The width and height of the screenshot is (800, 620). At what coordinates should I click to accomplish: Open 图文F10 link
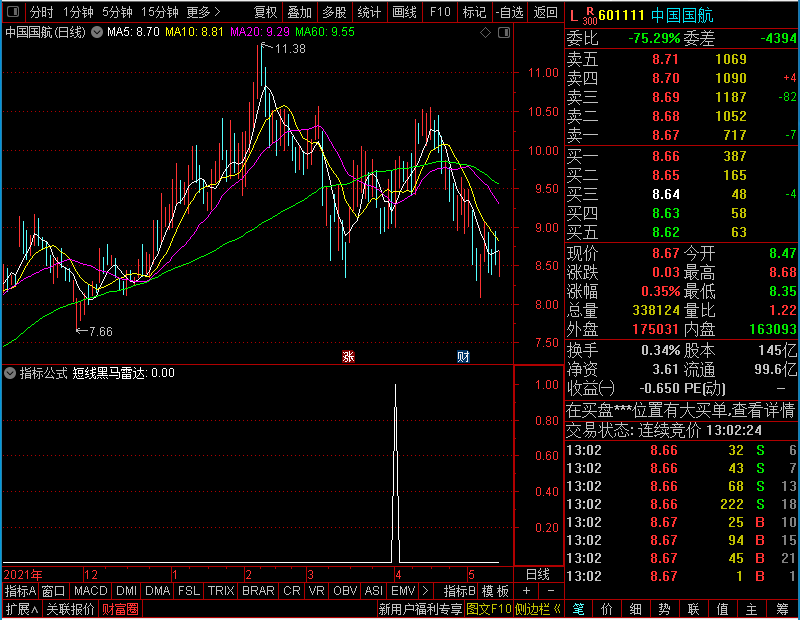489,609
